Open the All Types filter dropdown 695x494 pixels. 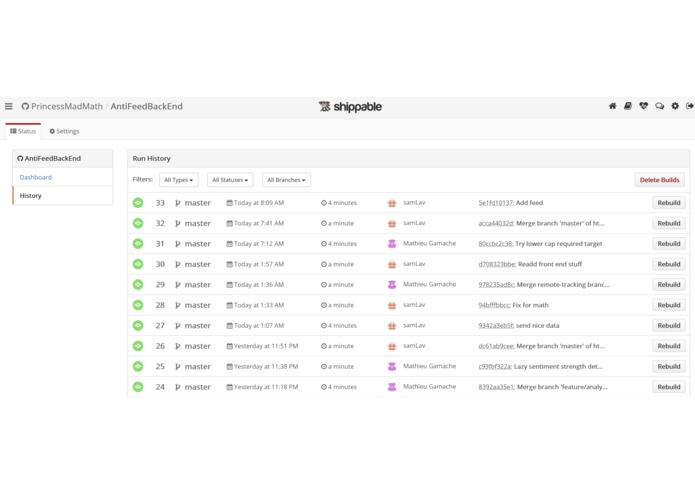pos(179,180)
